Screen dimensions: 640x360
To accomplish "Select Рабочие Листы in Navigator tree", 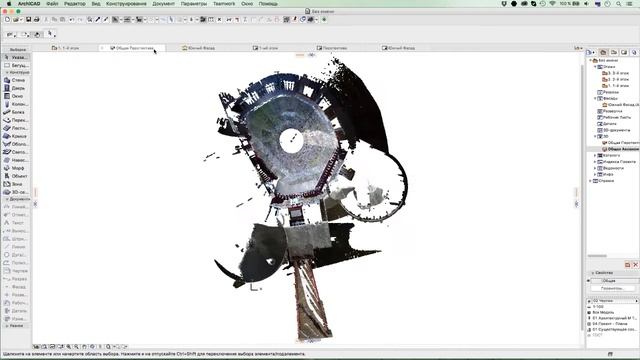I will click(x=614, y=118).
